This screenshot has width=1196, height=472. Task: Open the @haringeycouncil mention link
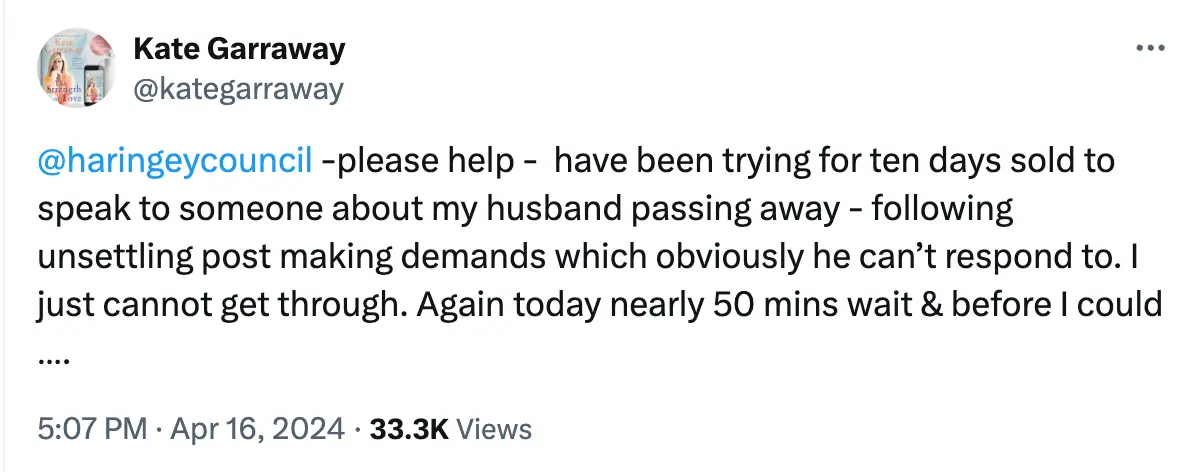pos(174,160)
